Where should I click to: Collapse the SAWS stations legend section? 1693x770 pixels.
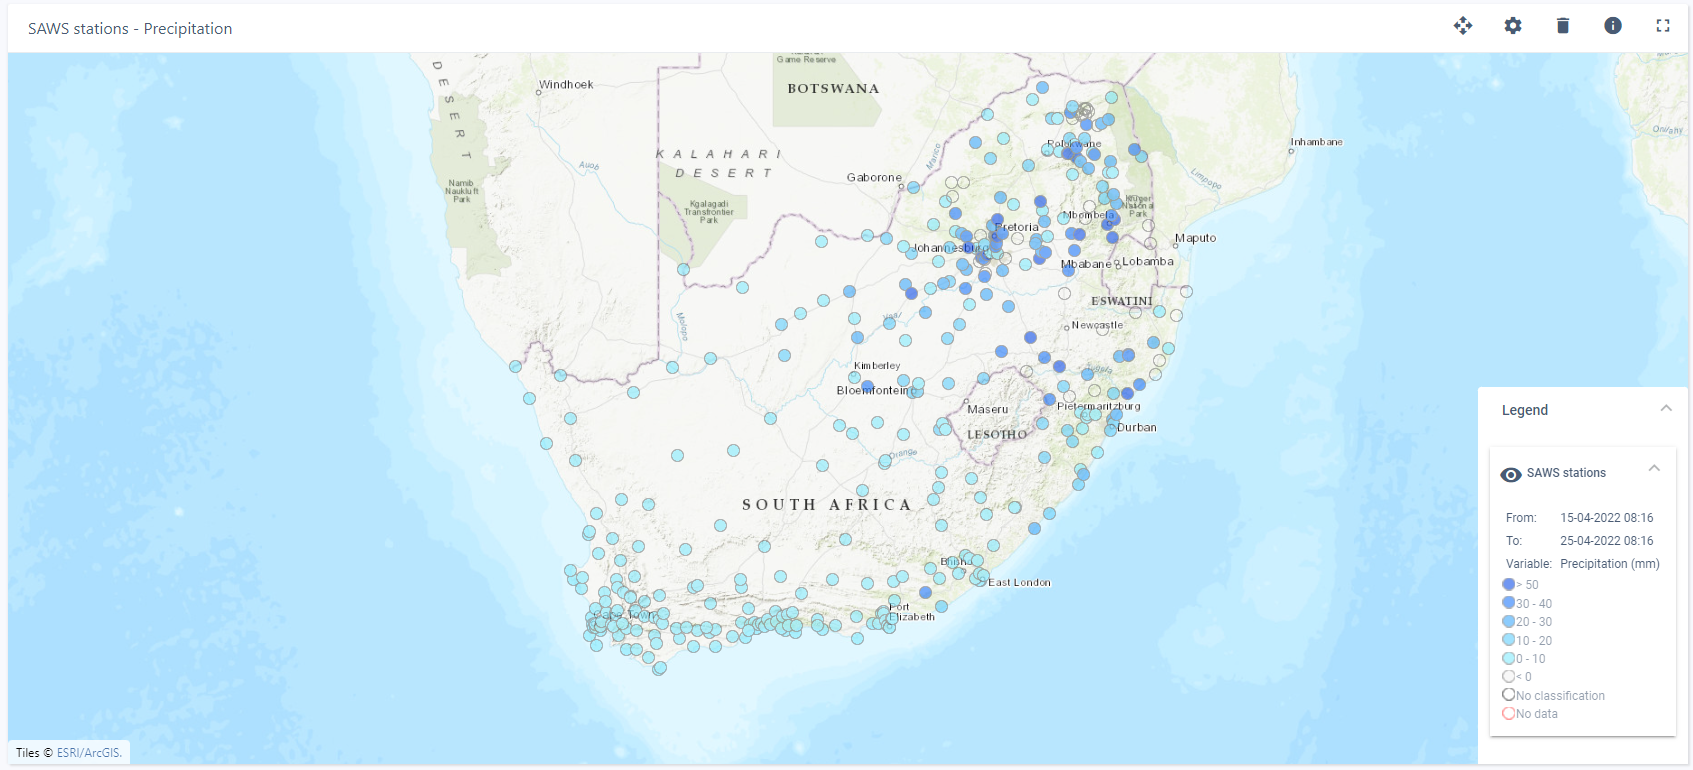point(1654,468)
